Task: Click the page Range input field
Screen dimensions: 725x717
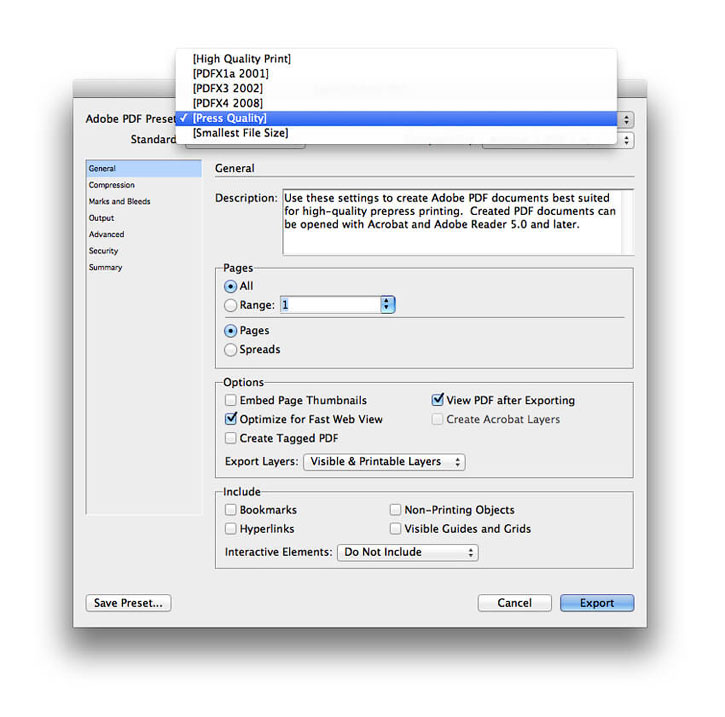Action: pyautogui.click(x=330, y=305)
